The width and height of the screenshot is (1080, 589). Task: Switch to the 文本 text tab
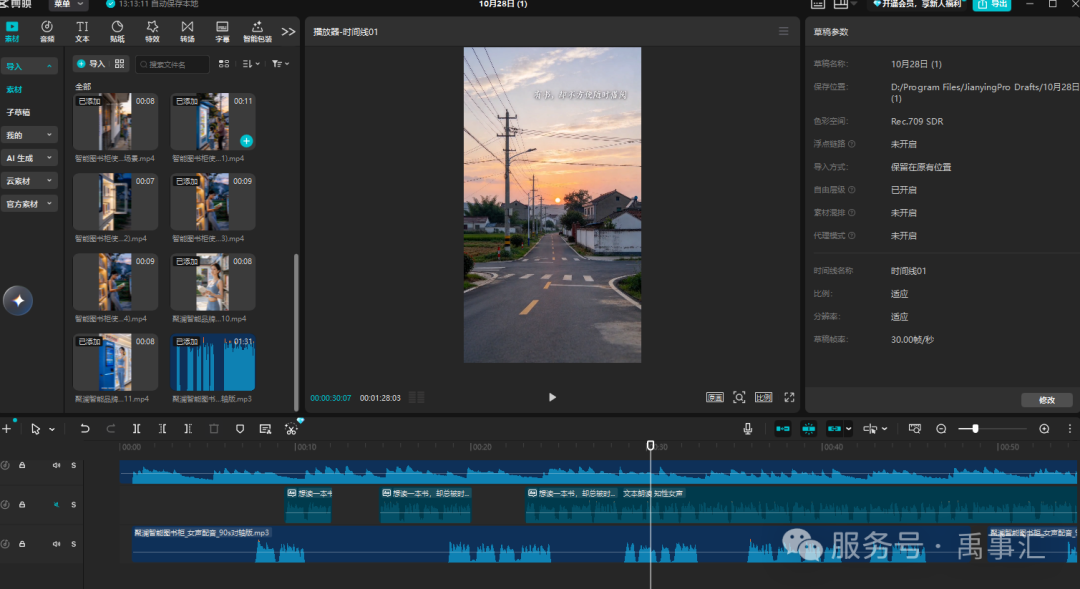coord(82,31)
